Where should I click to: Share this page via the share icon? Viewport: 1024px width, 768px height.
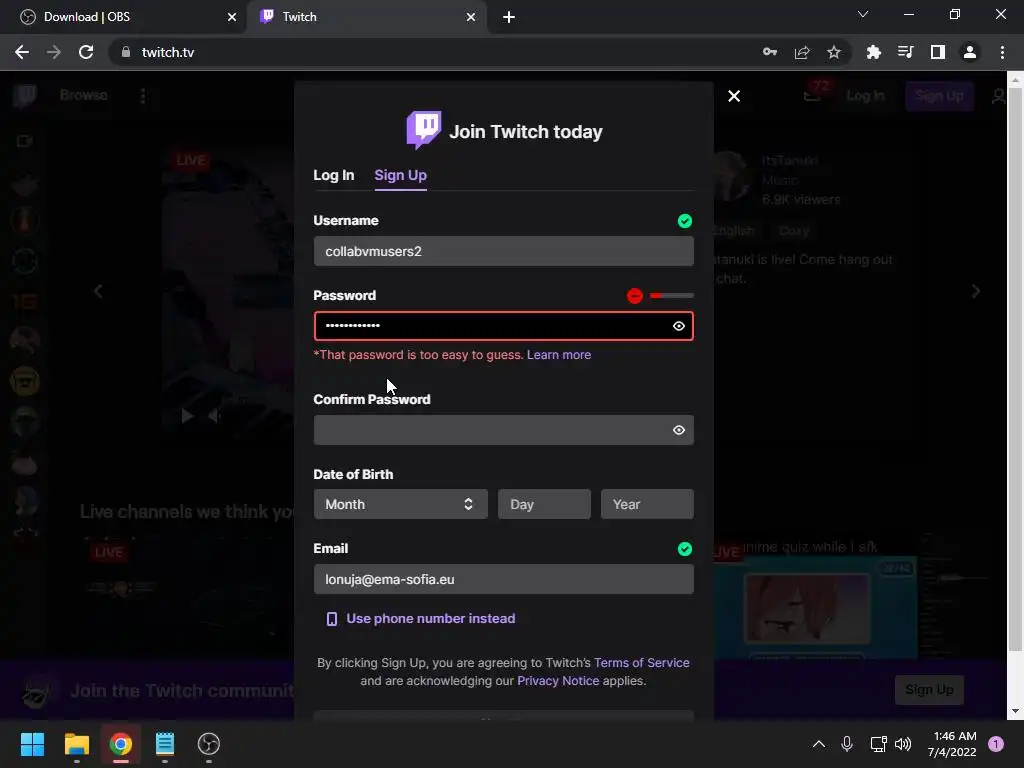click(802, 52)
